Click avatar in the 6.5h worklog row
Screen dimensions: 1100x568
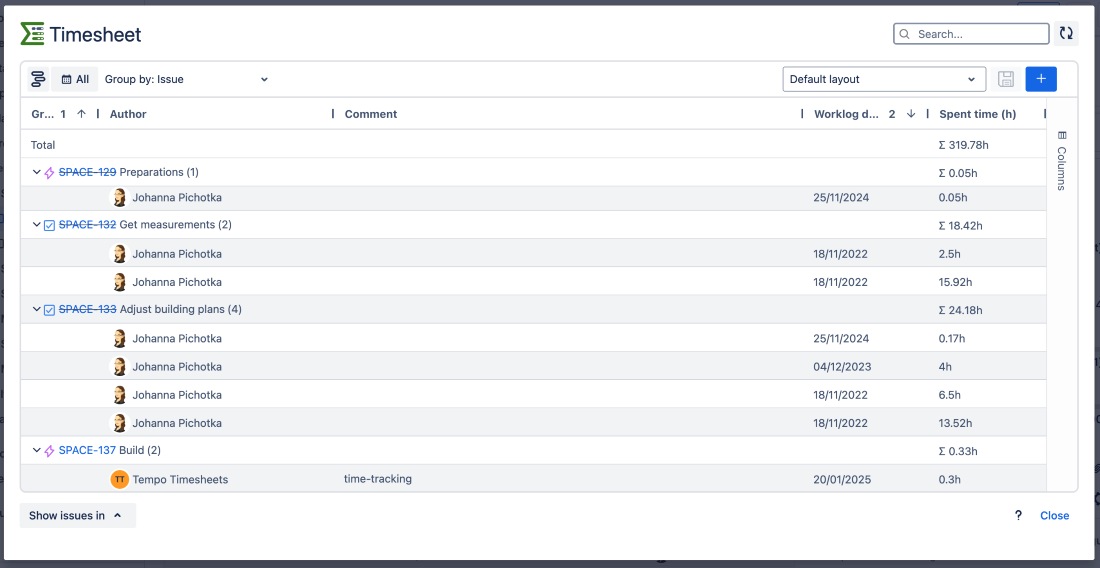[x=120, y=395]
